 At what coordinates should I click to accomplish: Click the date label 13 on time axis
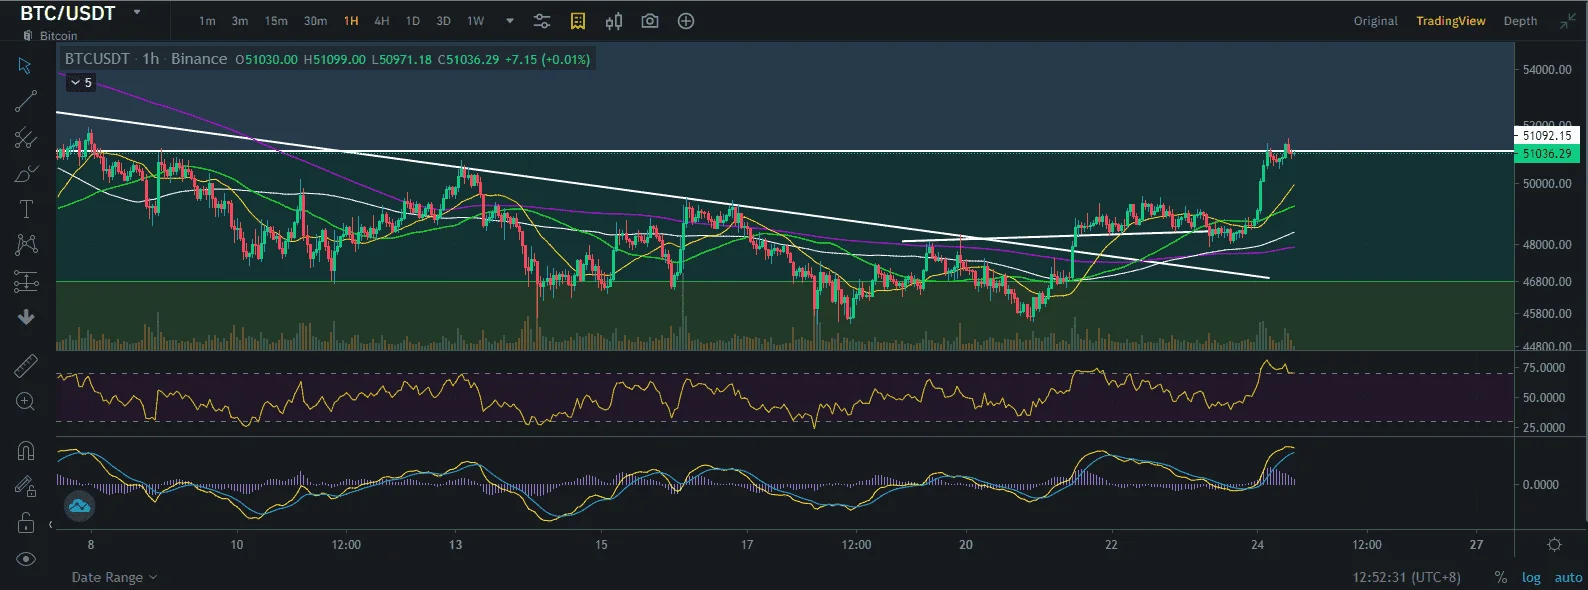(x=456, y=545)
